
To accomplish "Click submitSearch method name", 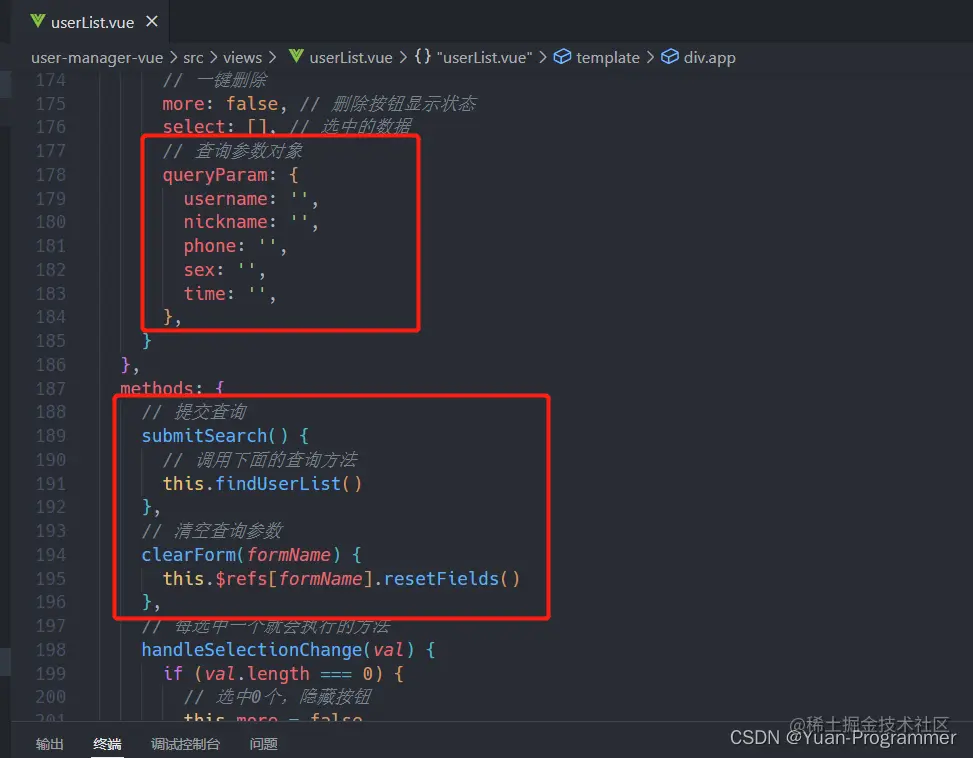I will click(x=204, y=436).
